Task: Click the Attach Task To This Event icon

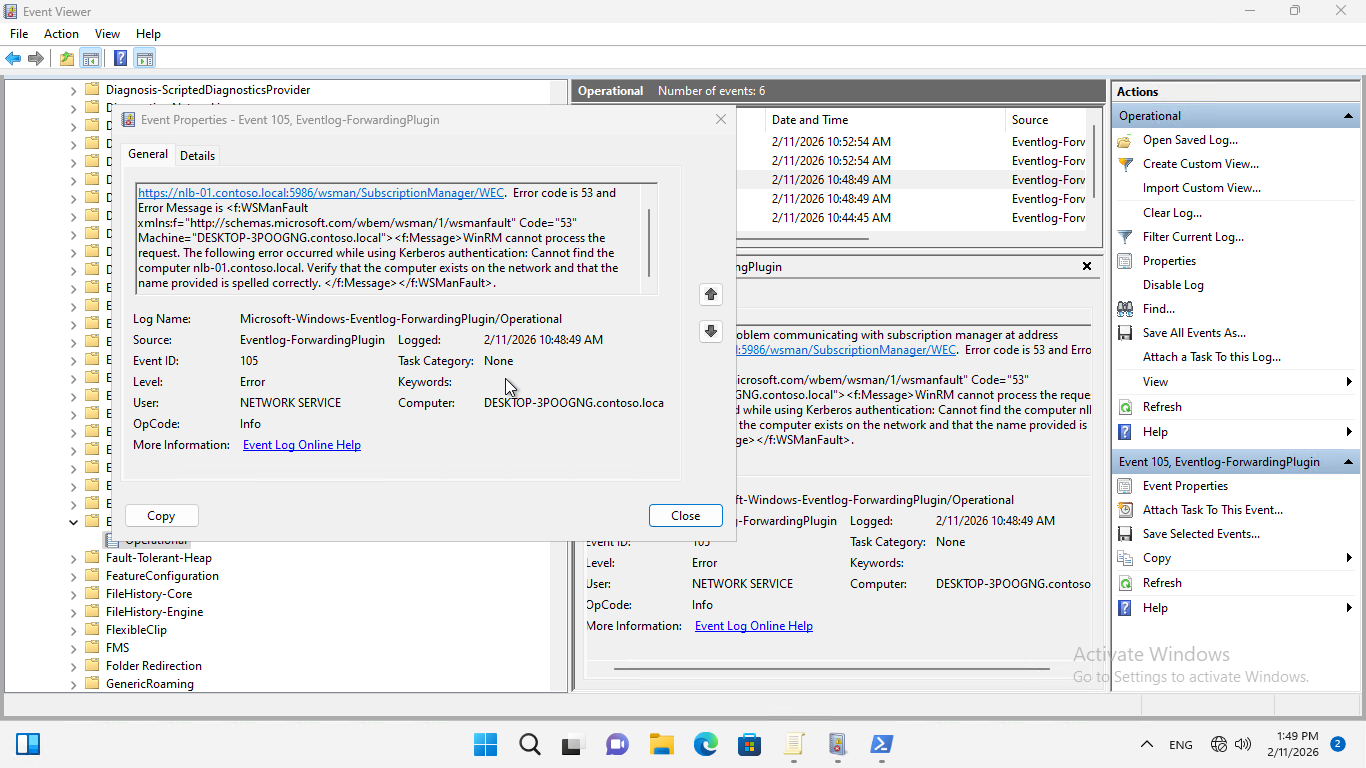Action: 1124,509
